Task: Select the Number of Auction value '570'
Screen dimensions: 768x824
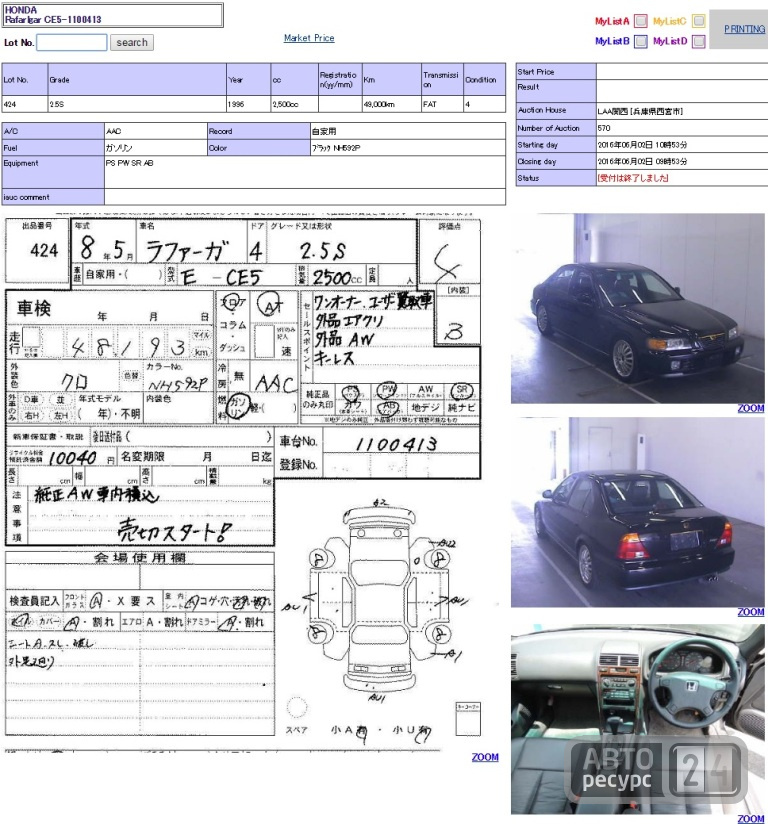Action: (x=603, y=128)
